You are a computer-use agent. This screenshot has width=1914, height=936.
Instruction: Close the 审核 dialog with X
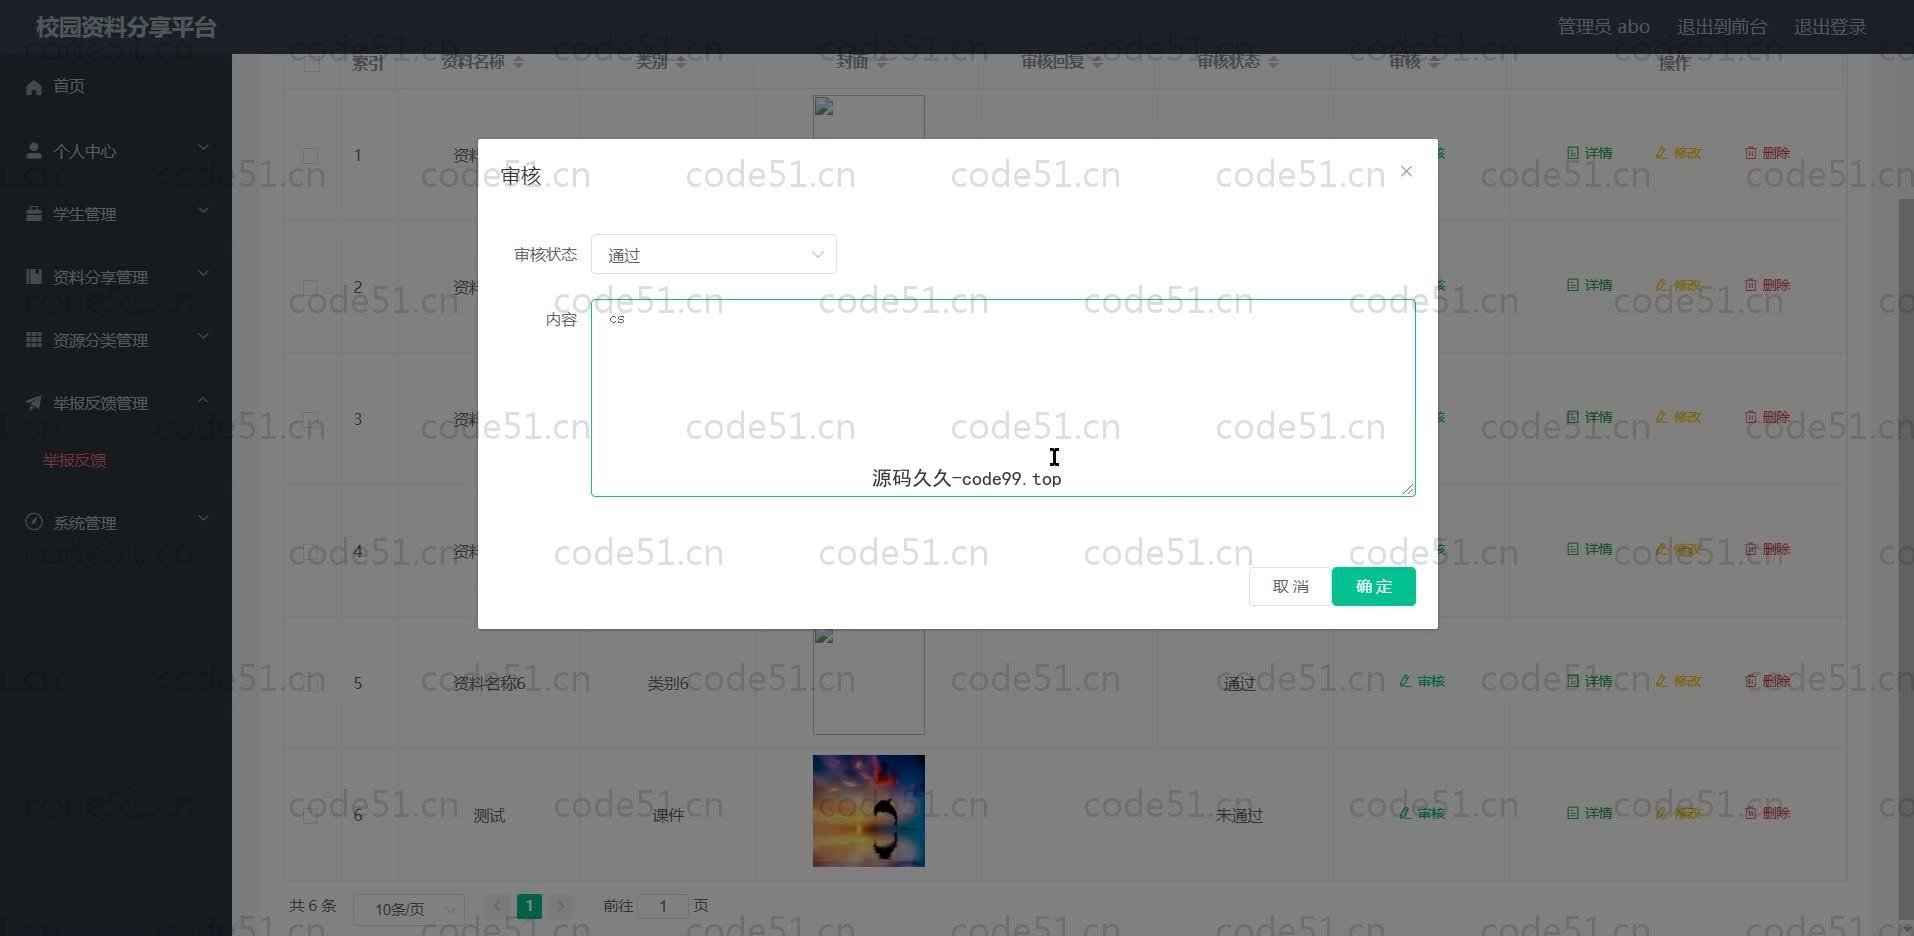pyautogui.click(x=1406, y=171)
